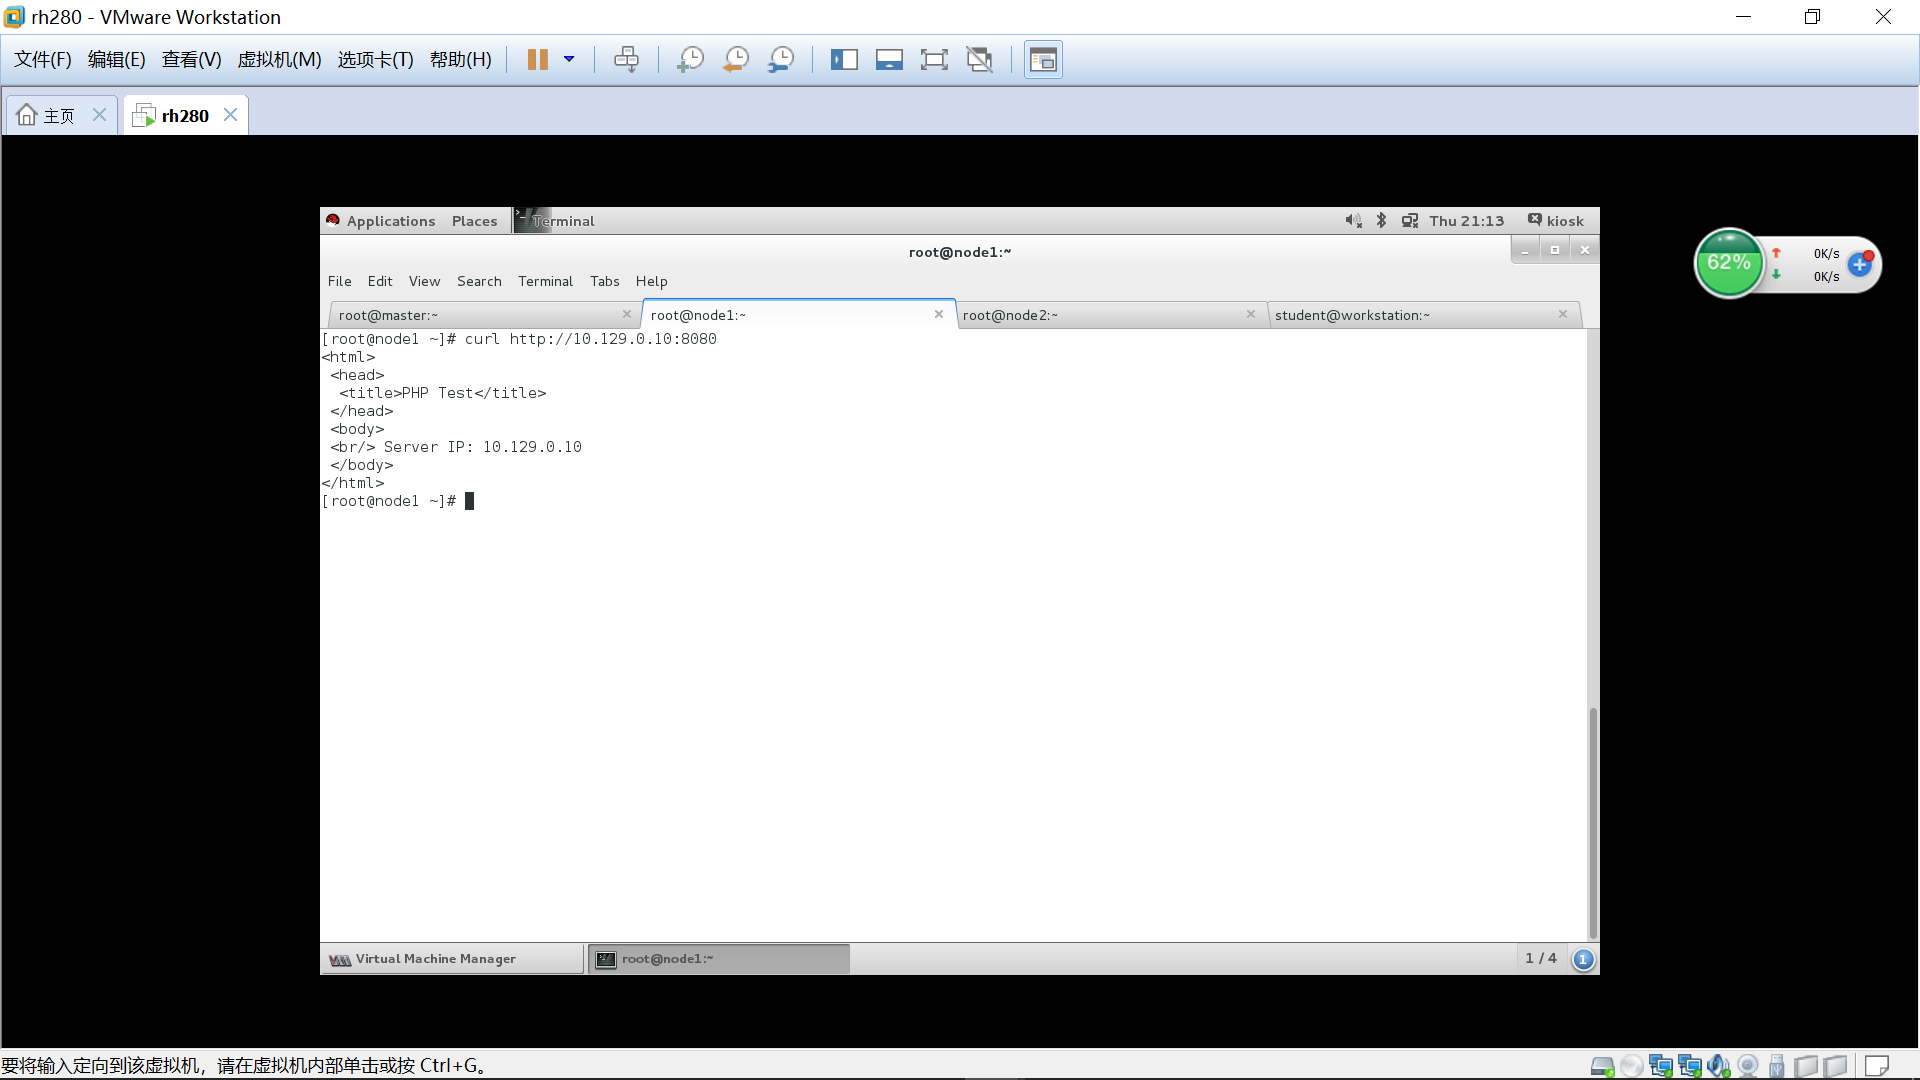Click the terminal vertical scrollbar
Image resolution: width=1920 pixels, height=1080 pixels.
[x=1592, y=820]
